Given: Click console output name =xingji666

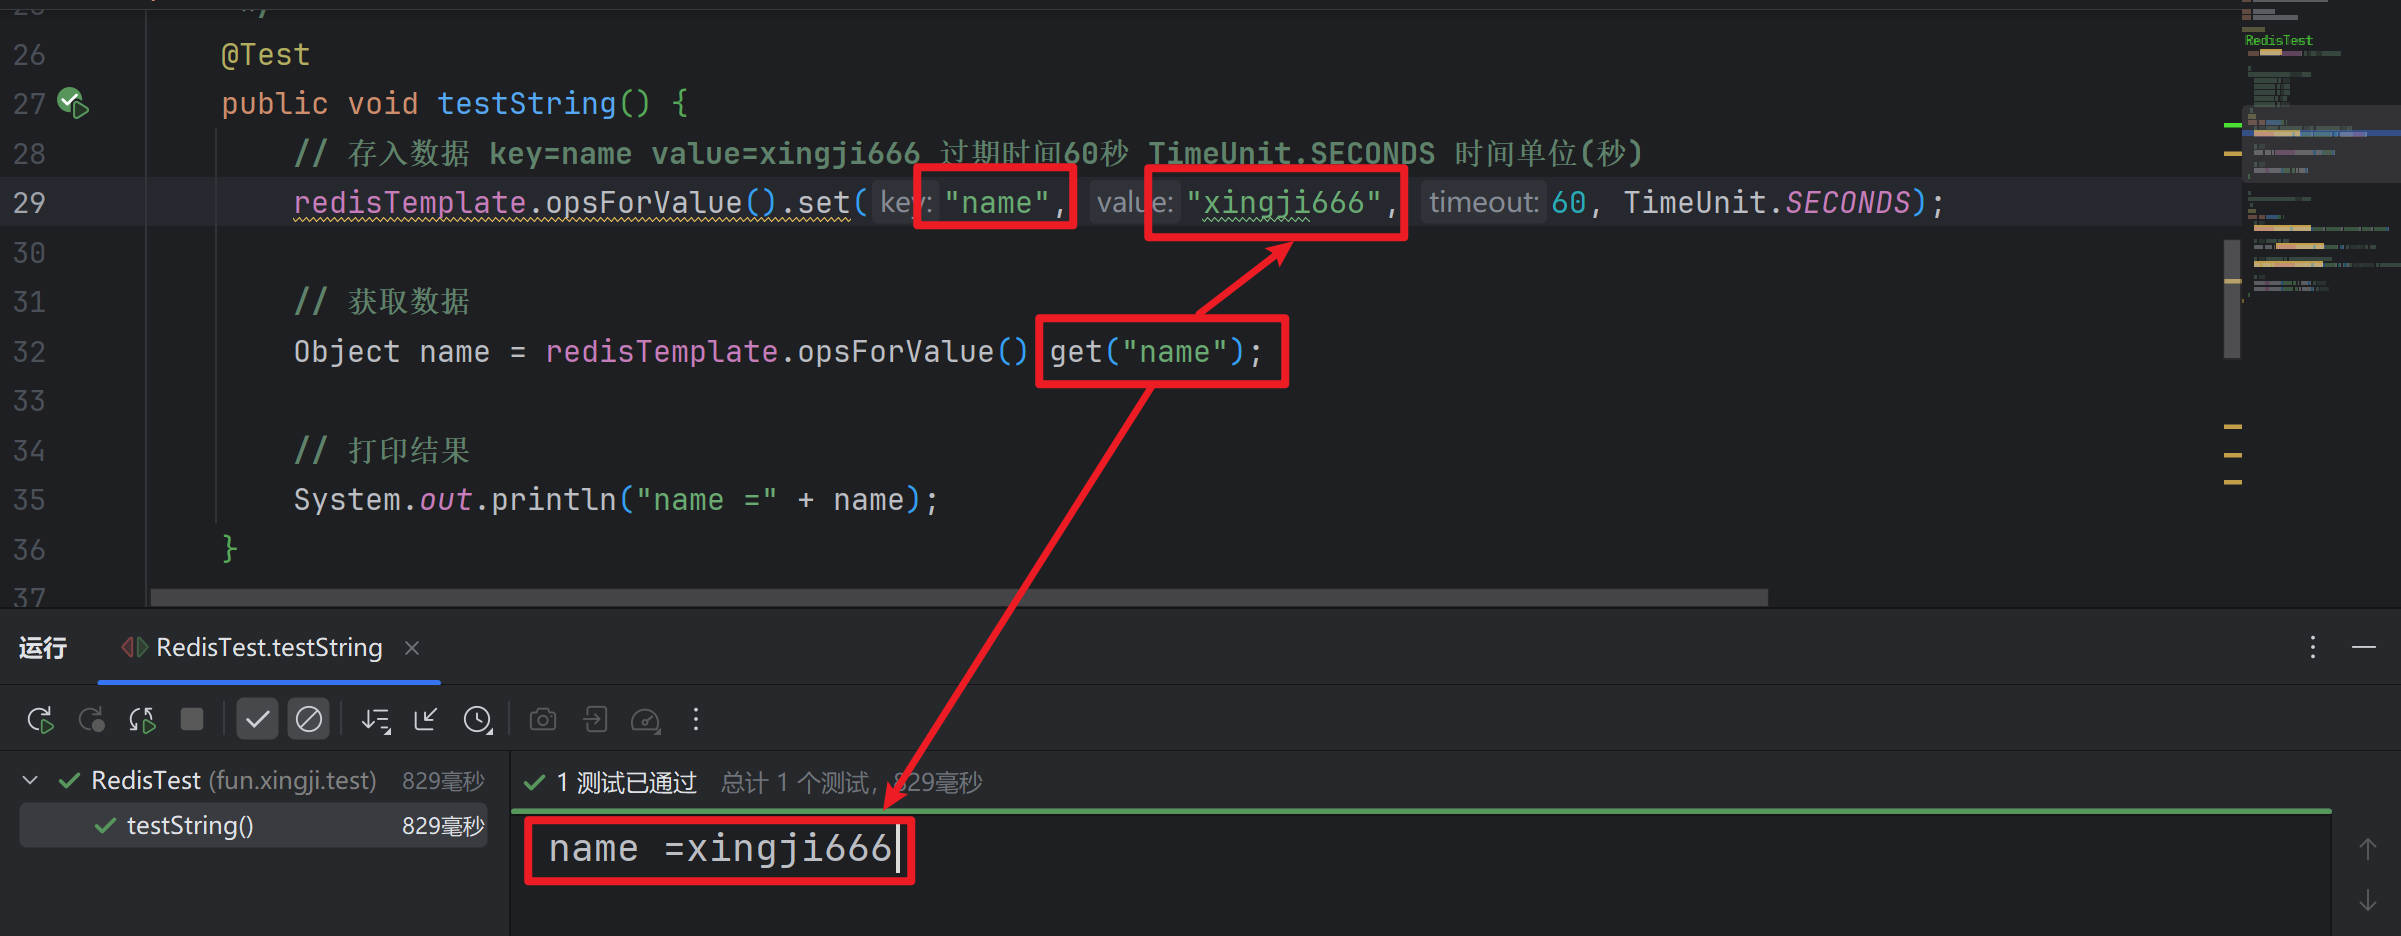Looking at the screenshot, I should coord(720,848).
